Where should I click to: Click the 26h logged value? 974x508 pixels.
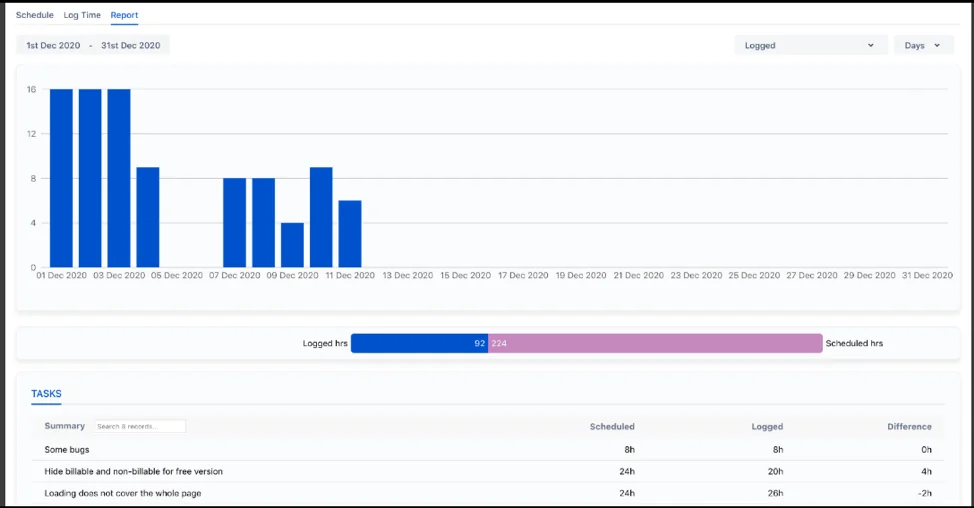point(775,493)
